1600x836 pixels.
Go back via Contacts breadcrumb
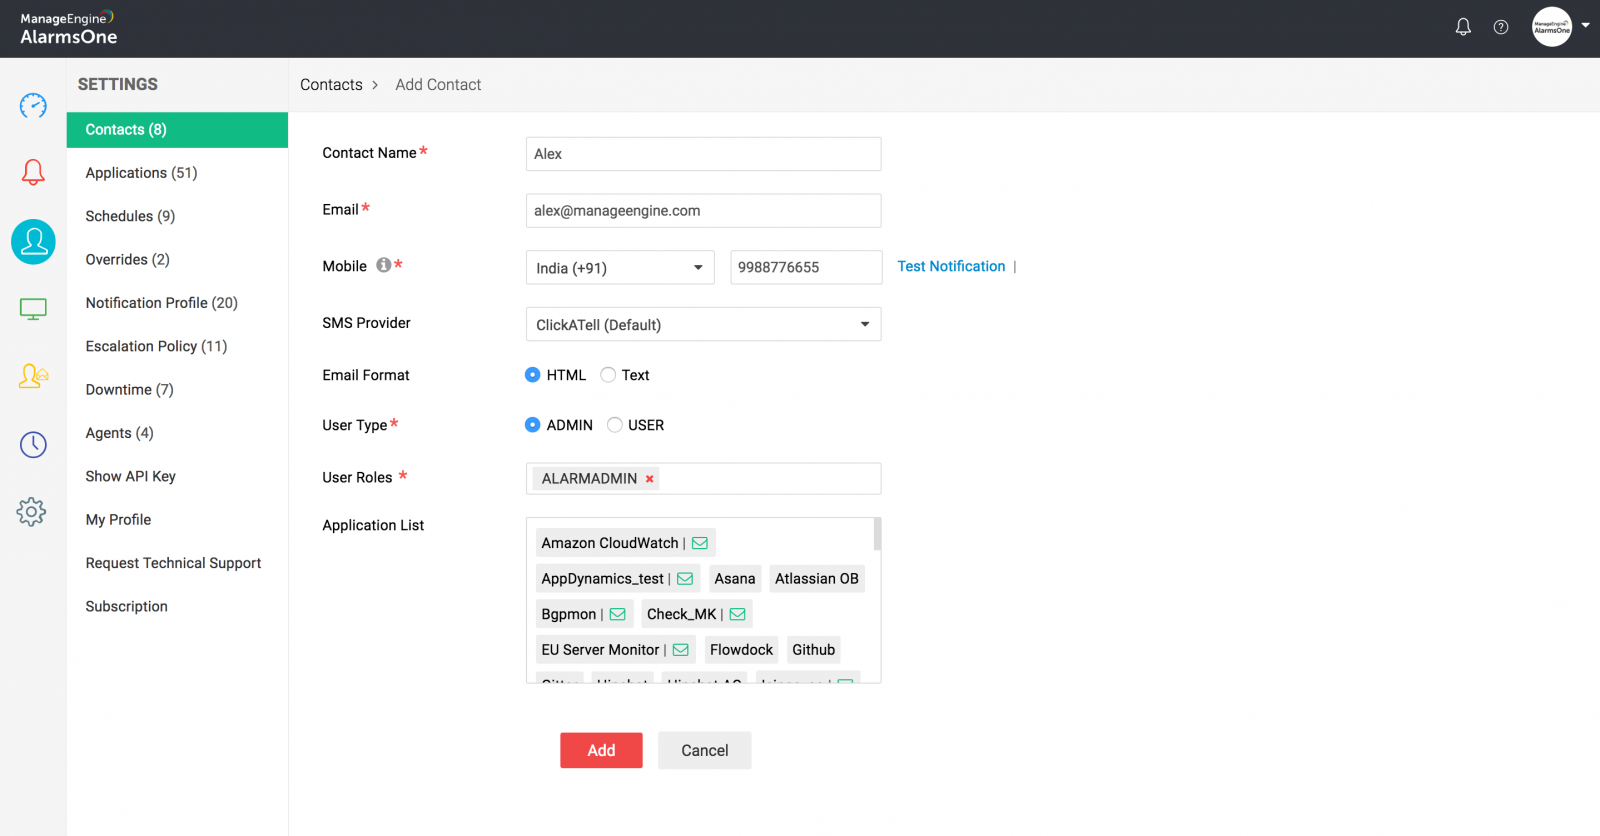[x=331, y=85]
